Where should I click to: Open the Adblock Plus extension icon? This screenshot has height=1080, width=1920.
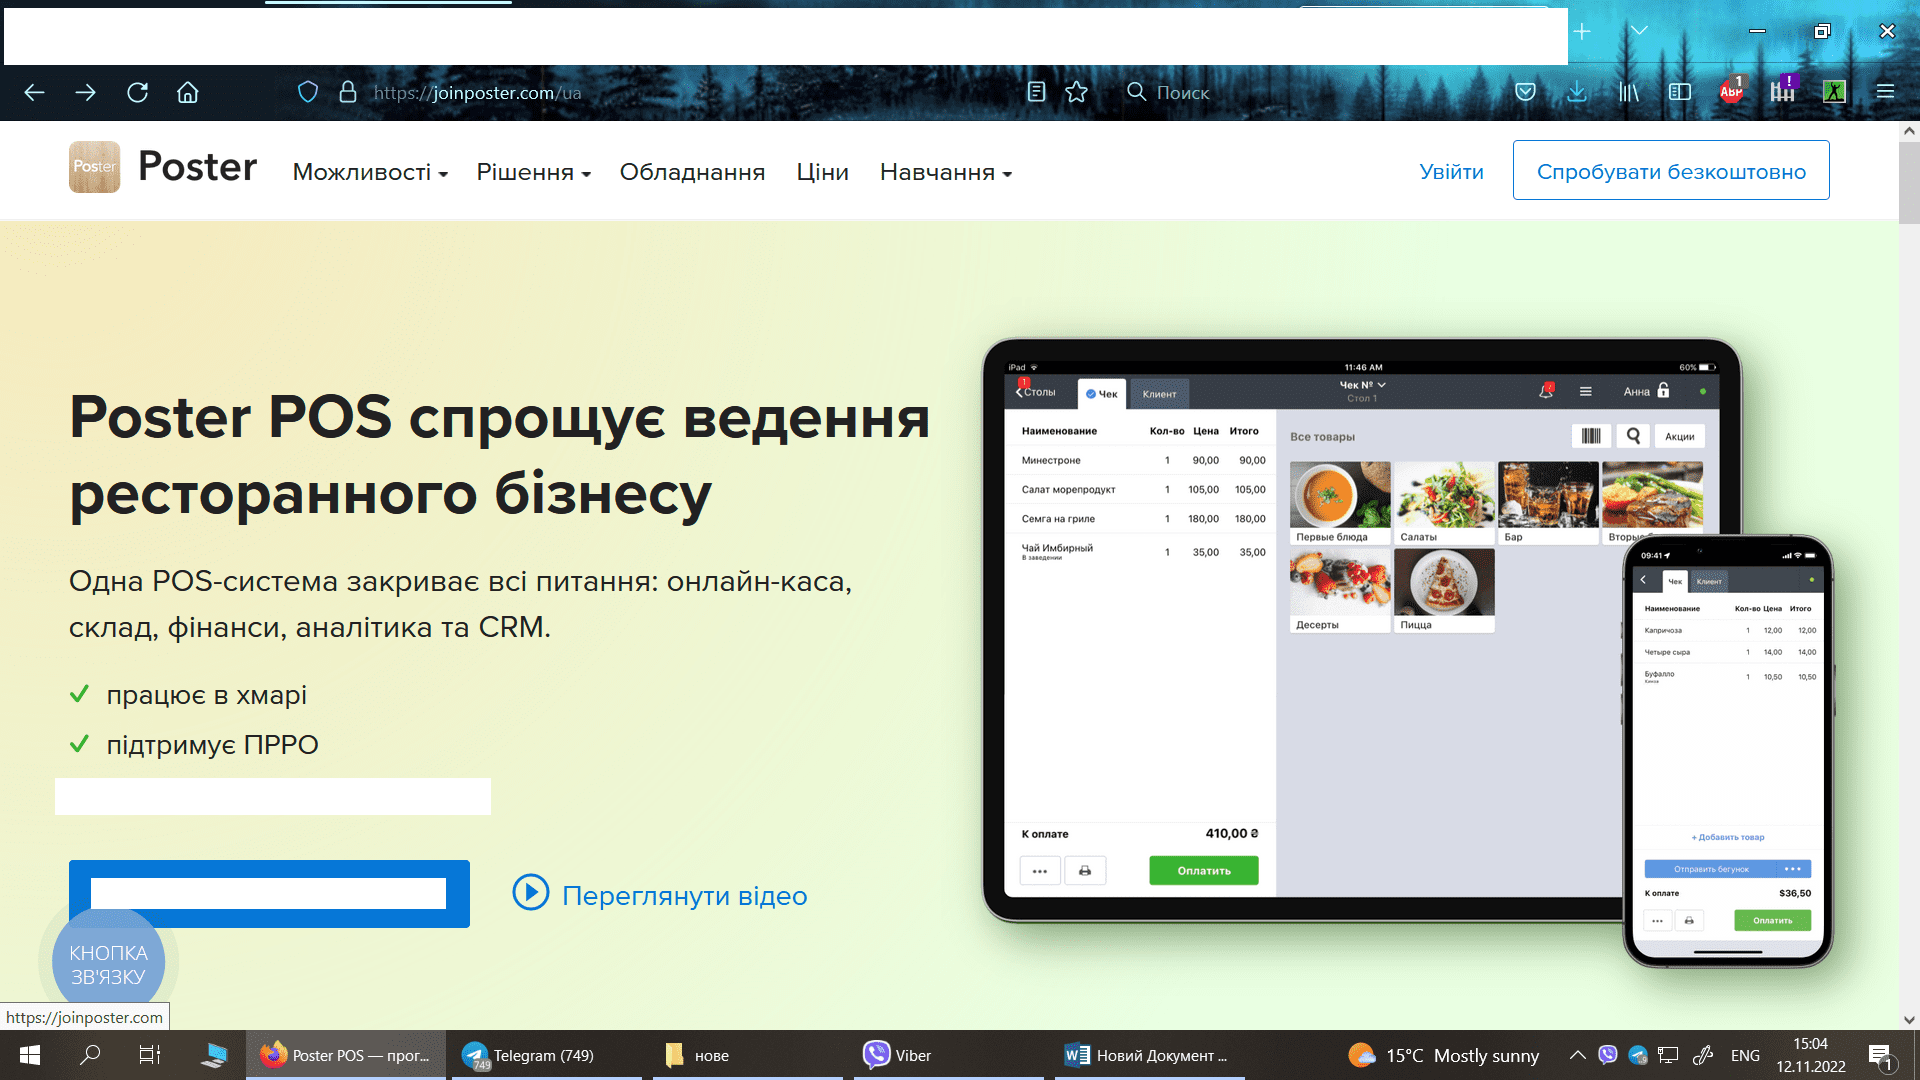click(x=1731, y=92)
